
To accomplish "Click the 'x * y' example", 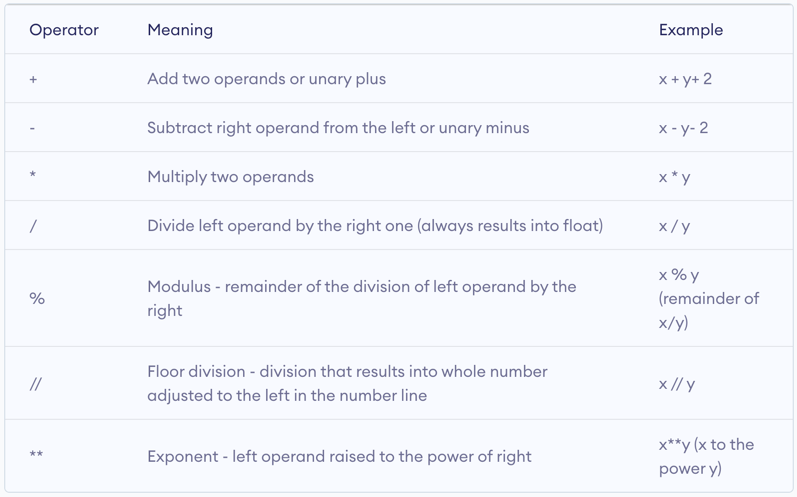I will pyautogui.click(x=674, y=177).
